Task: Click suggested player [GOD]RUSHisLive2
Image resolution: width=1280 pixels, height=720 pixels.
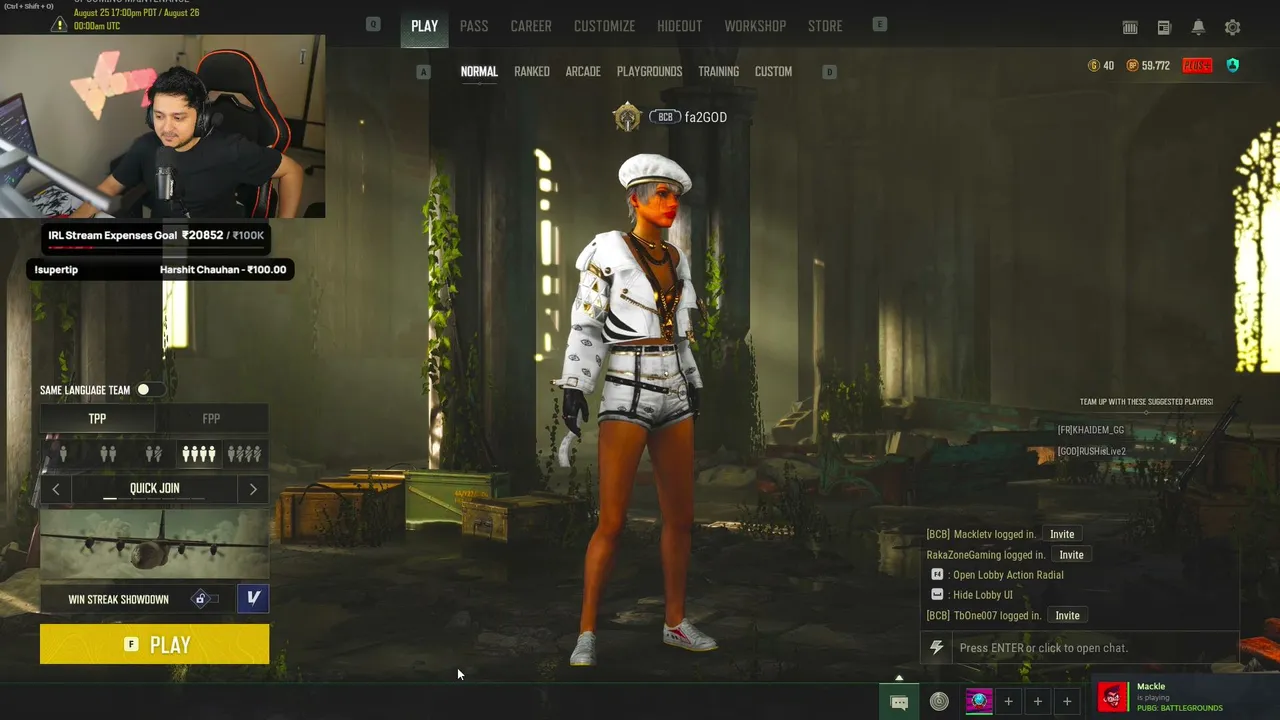Action: click(x=1092, y=452)
